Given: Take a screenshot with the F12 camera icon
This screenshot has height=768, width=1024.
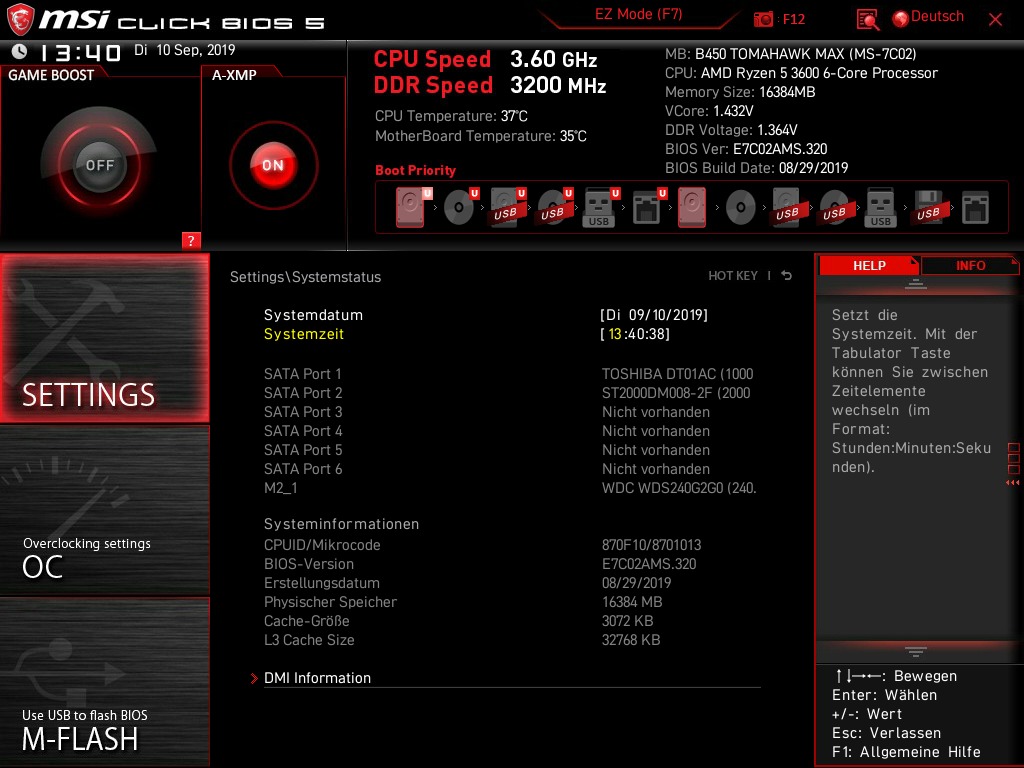Looking at the screenshot, I should pos(763,19).
